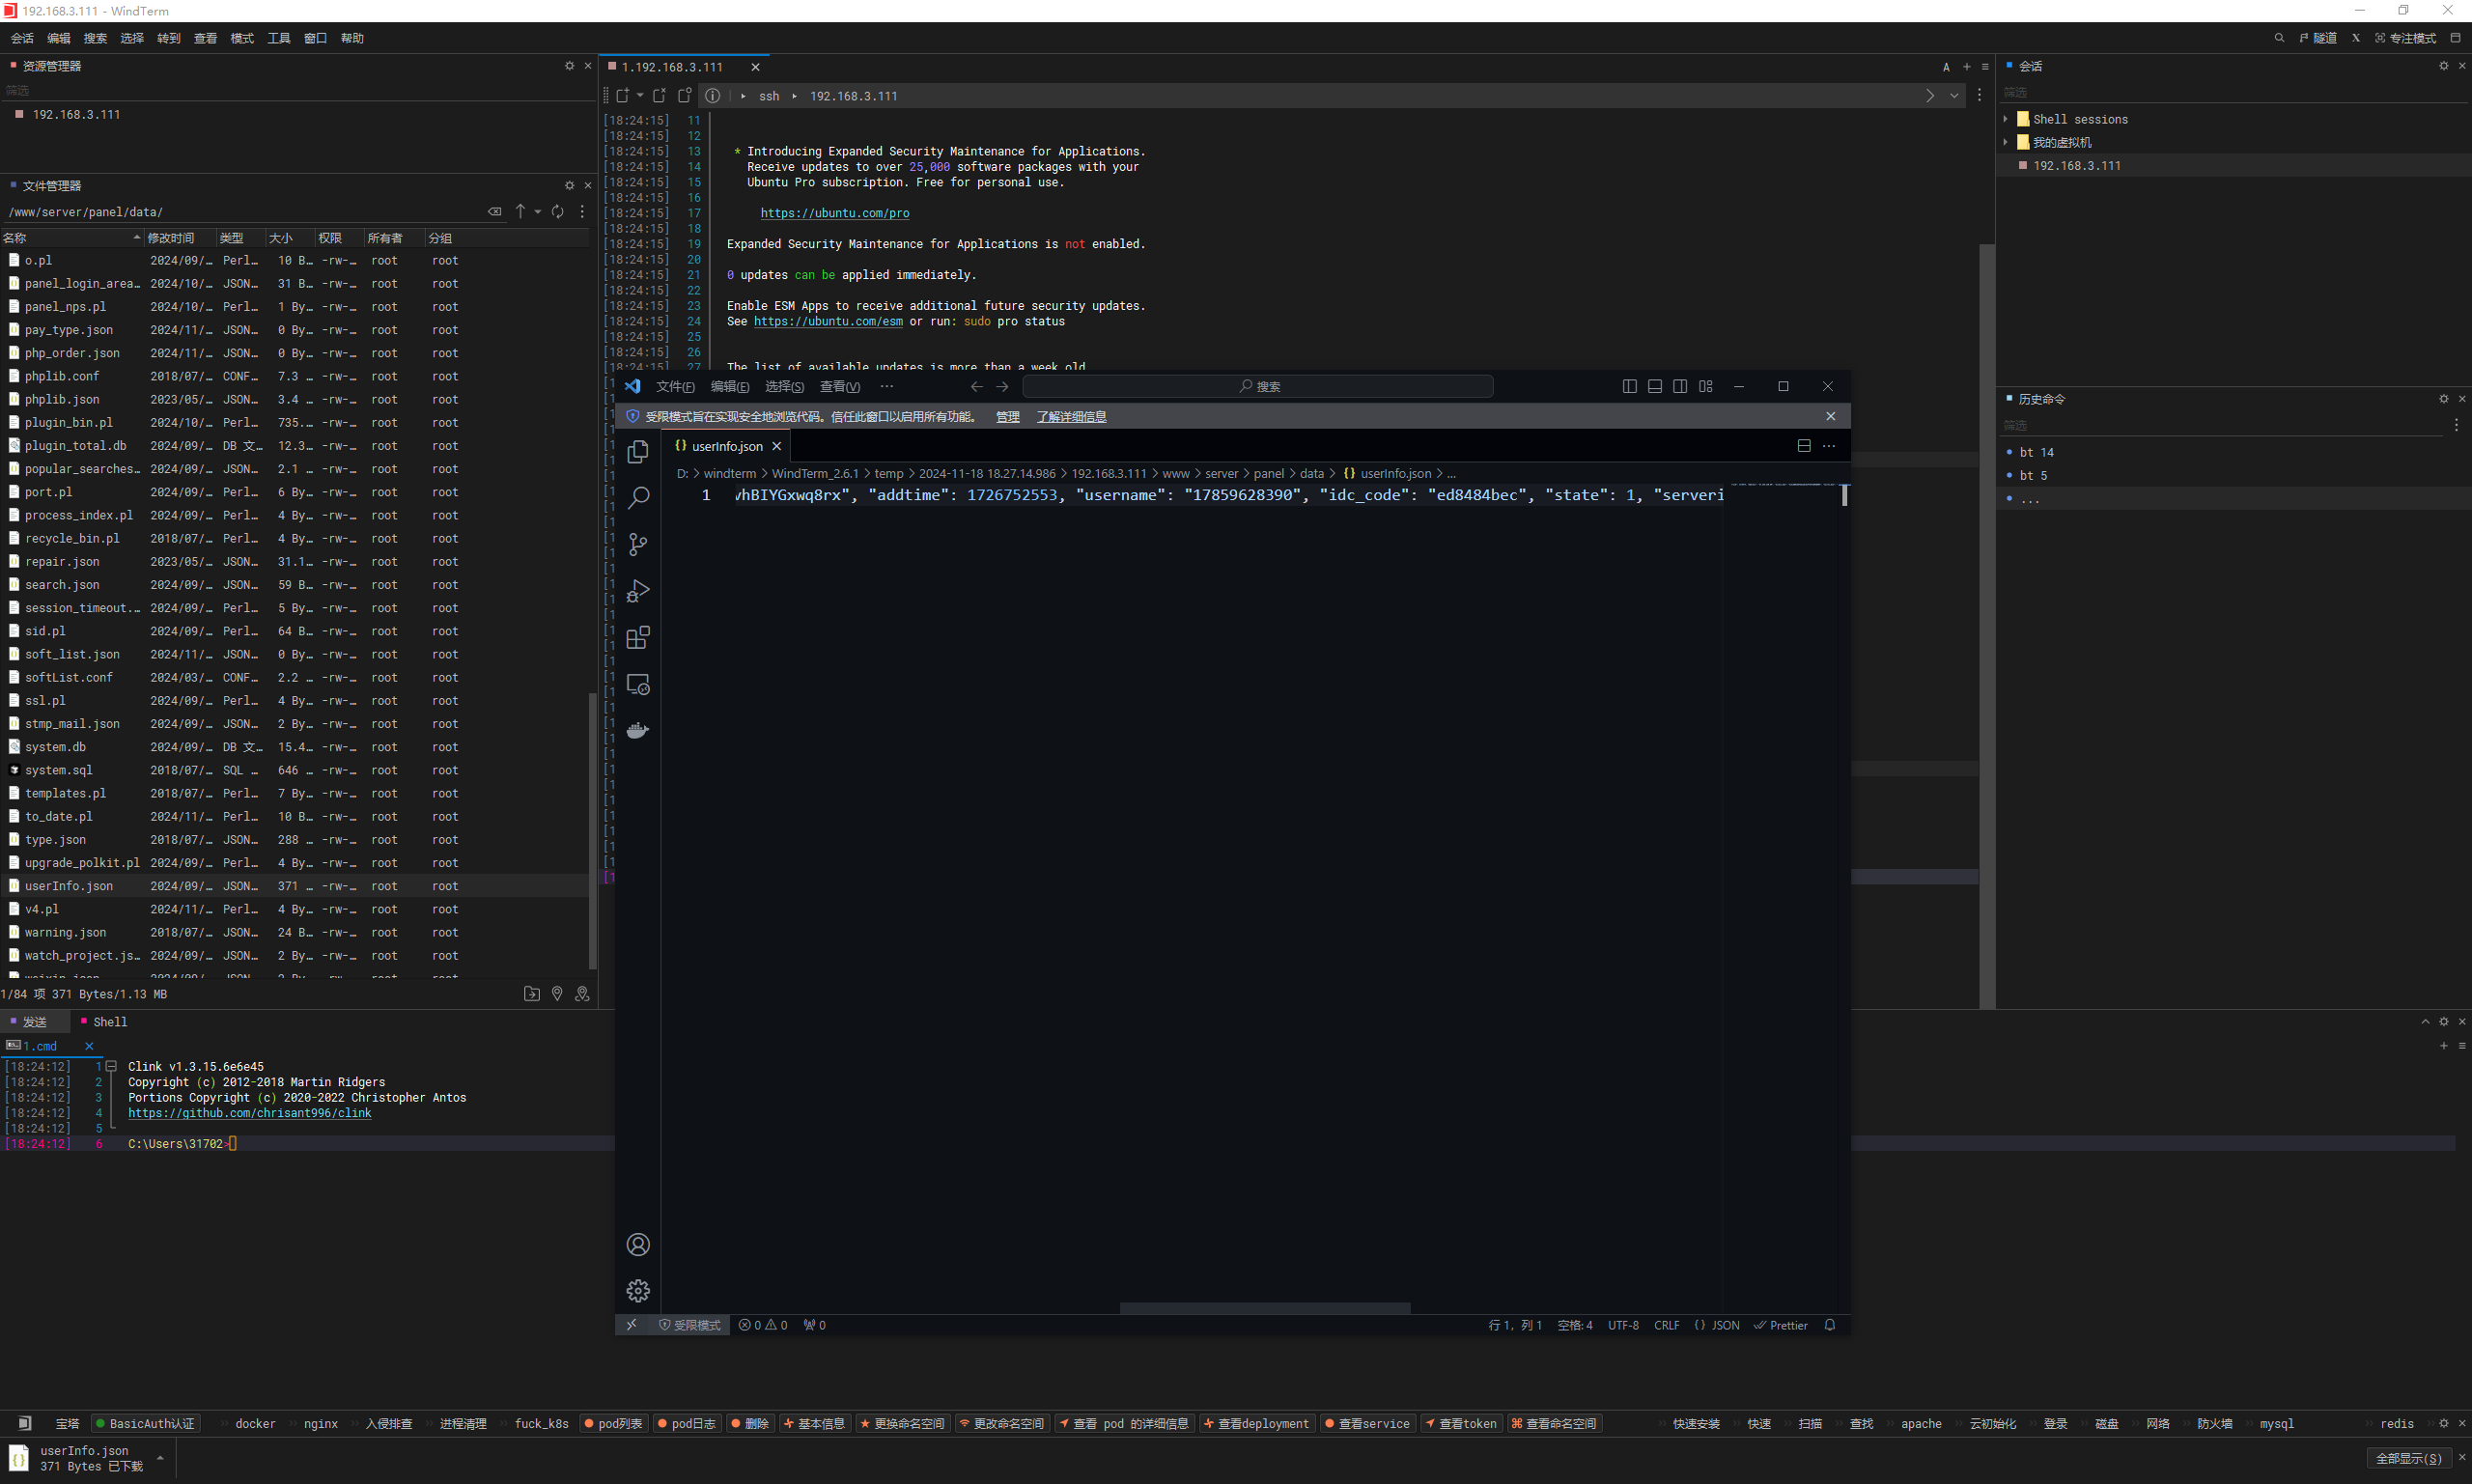The width and height of the screenshot is (2472, 1484).
Task: Open 查看(V) menu in VS Code
Action: 840,387
